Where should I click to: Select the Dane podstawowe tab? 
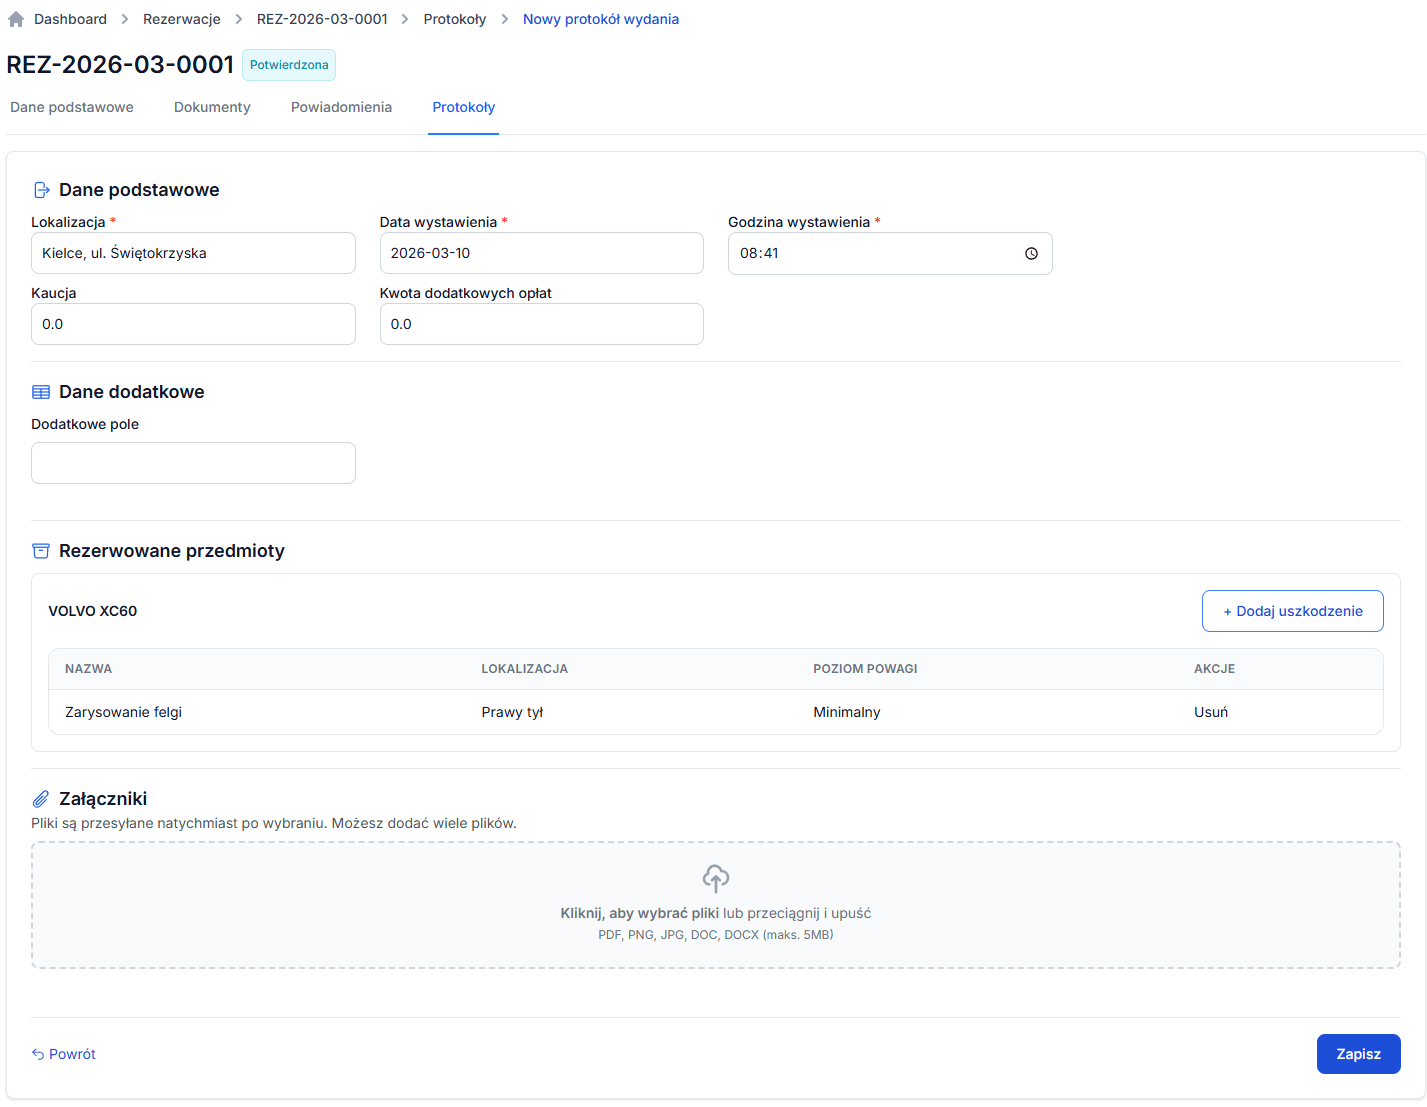click(x=72, y=107)
